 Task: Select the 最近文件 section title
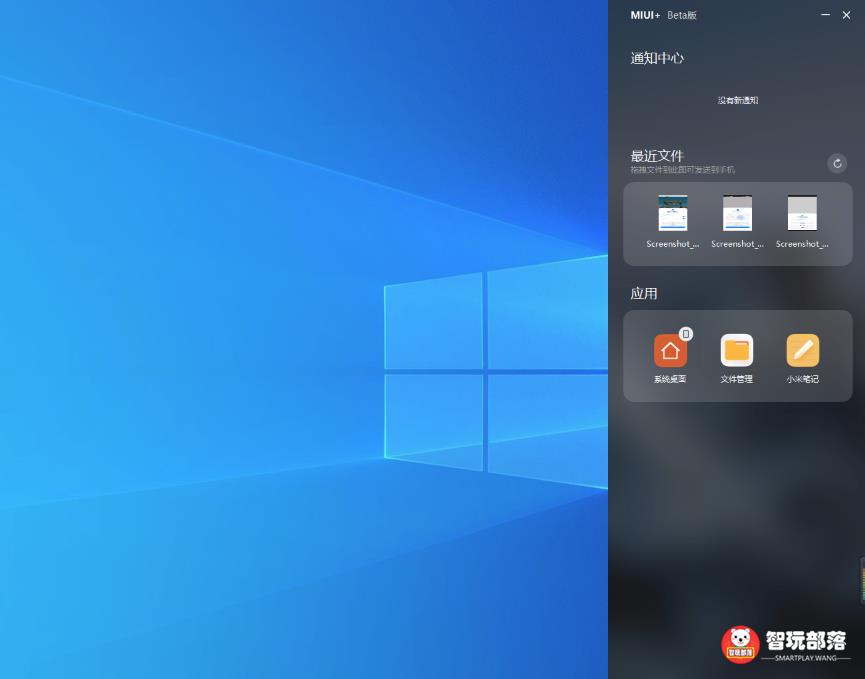pyautogui.click(x=657, y=156)
